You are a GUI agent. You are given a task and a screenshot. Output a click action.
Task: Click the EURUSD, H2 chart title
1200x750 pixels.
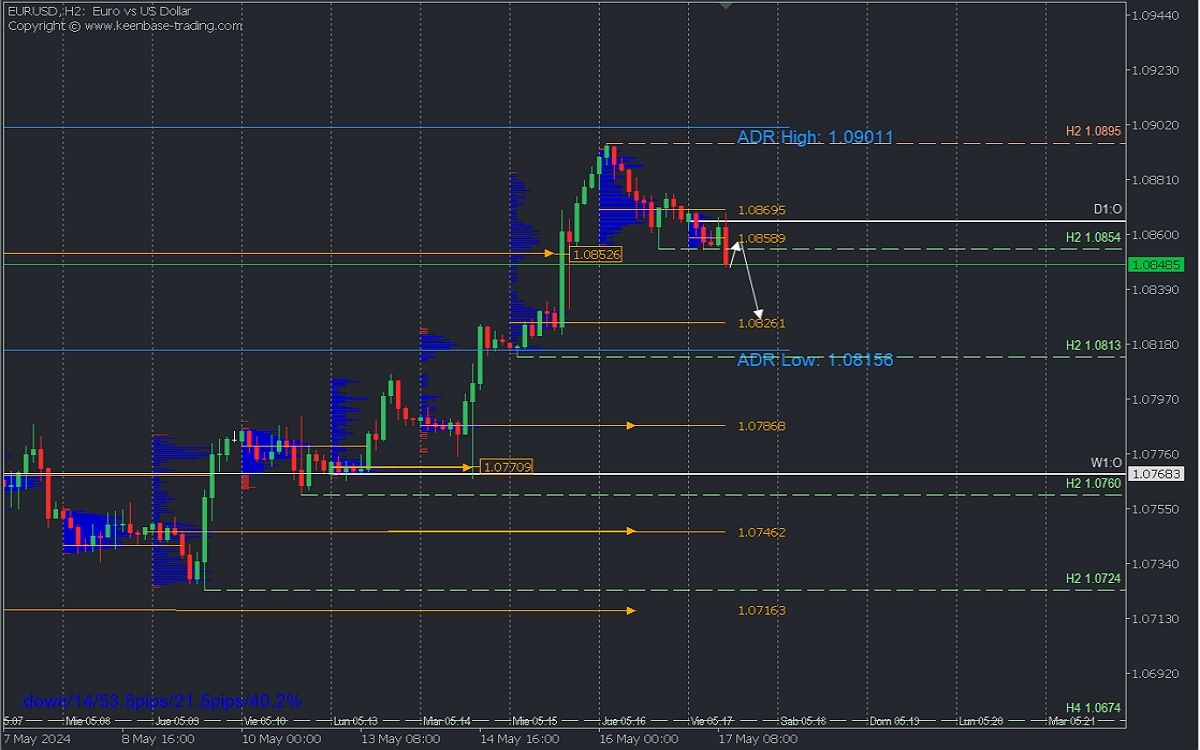pos(98,12)
